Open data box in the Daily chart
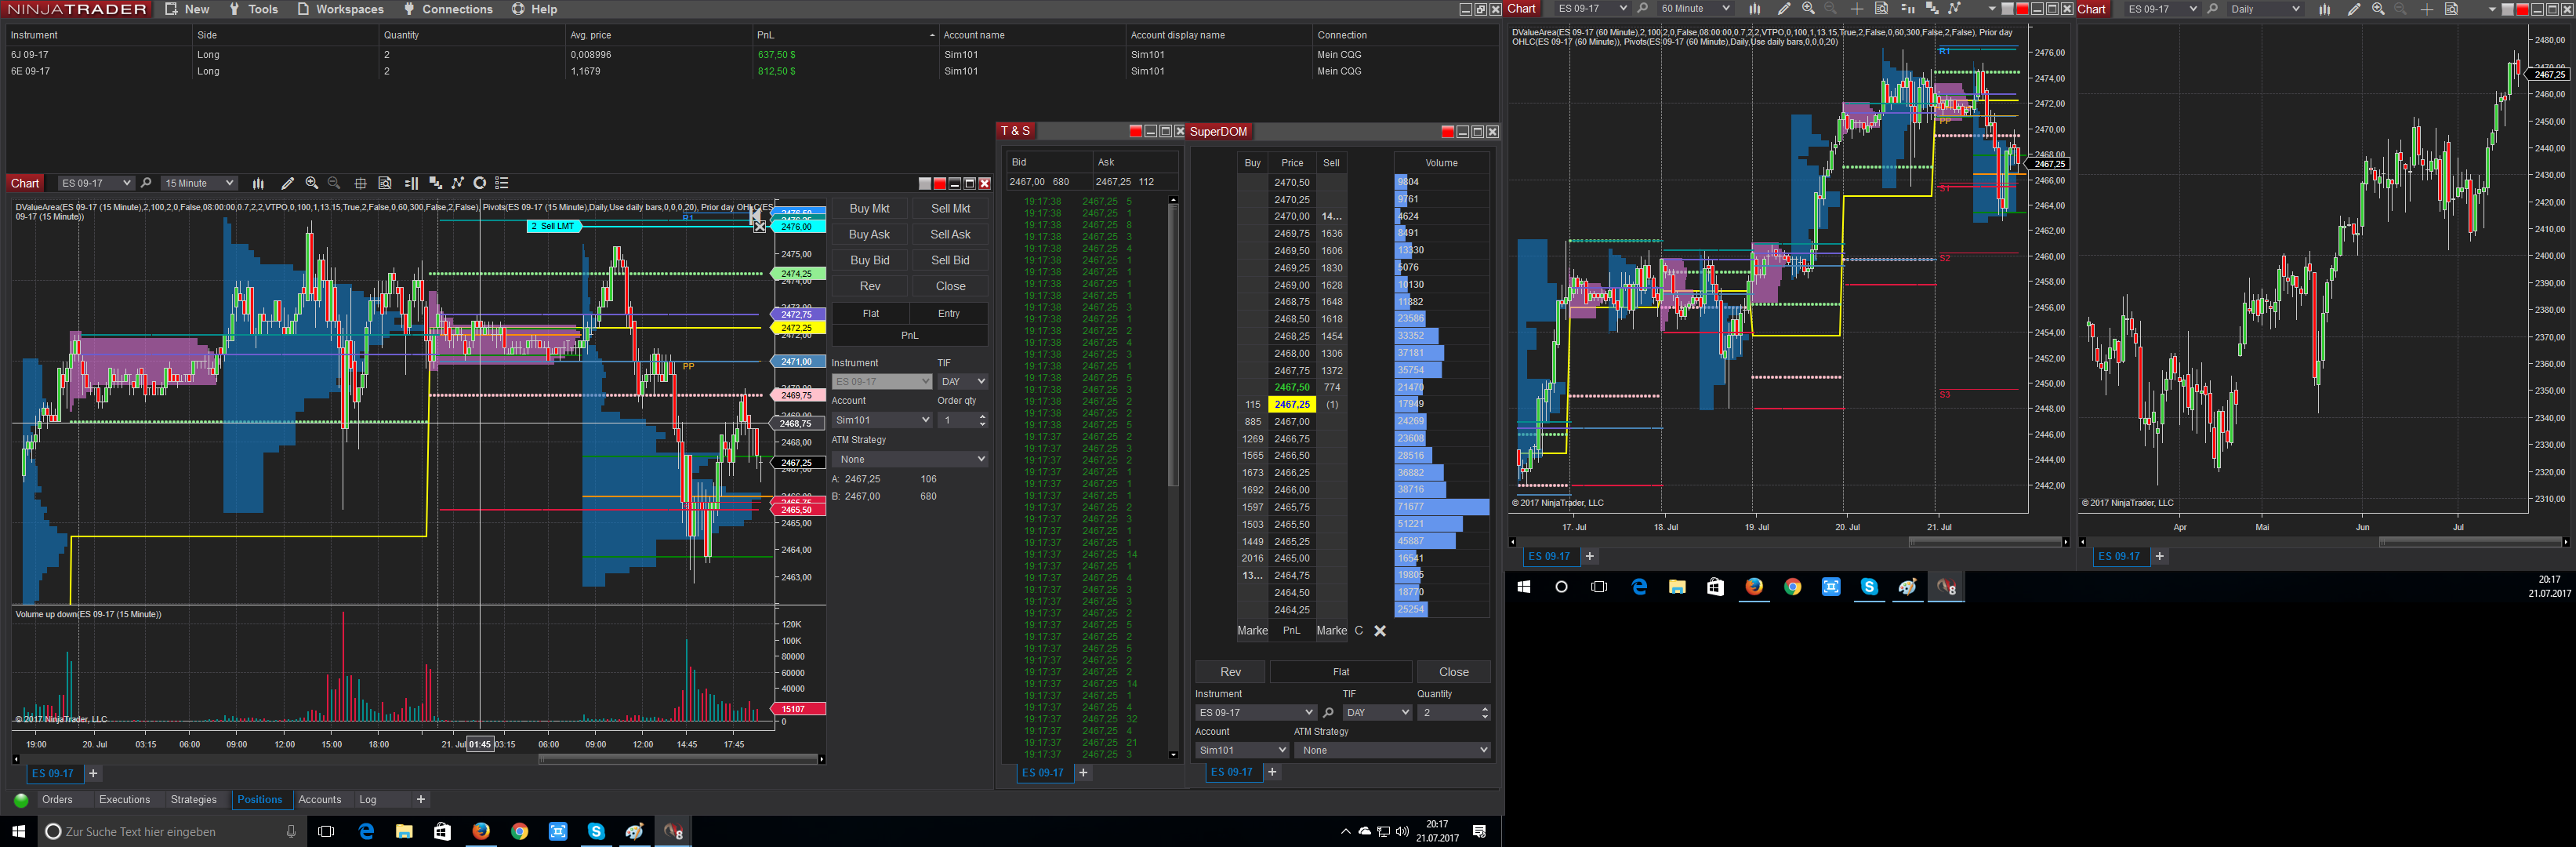The width and height of the screenshot is (2576, 847). tap(2451, 9)
